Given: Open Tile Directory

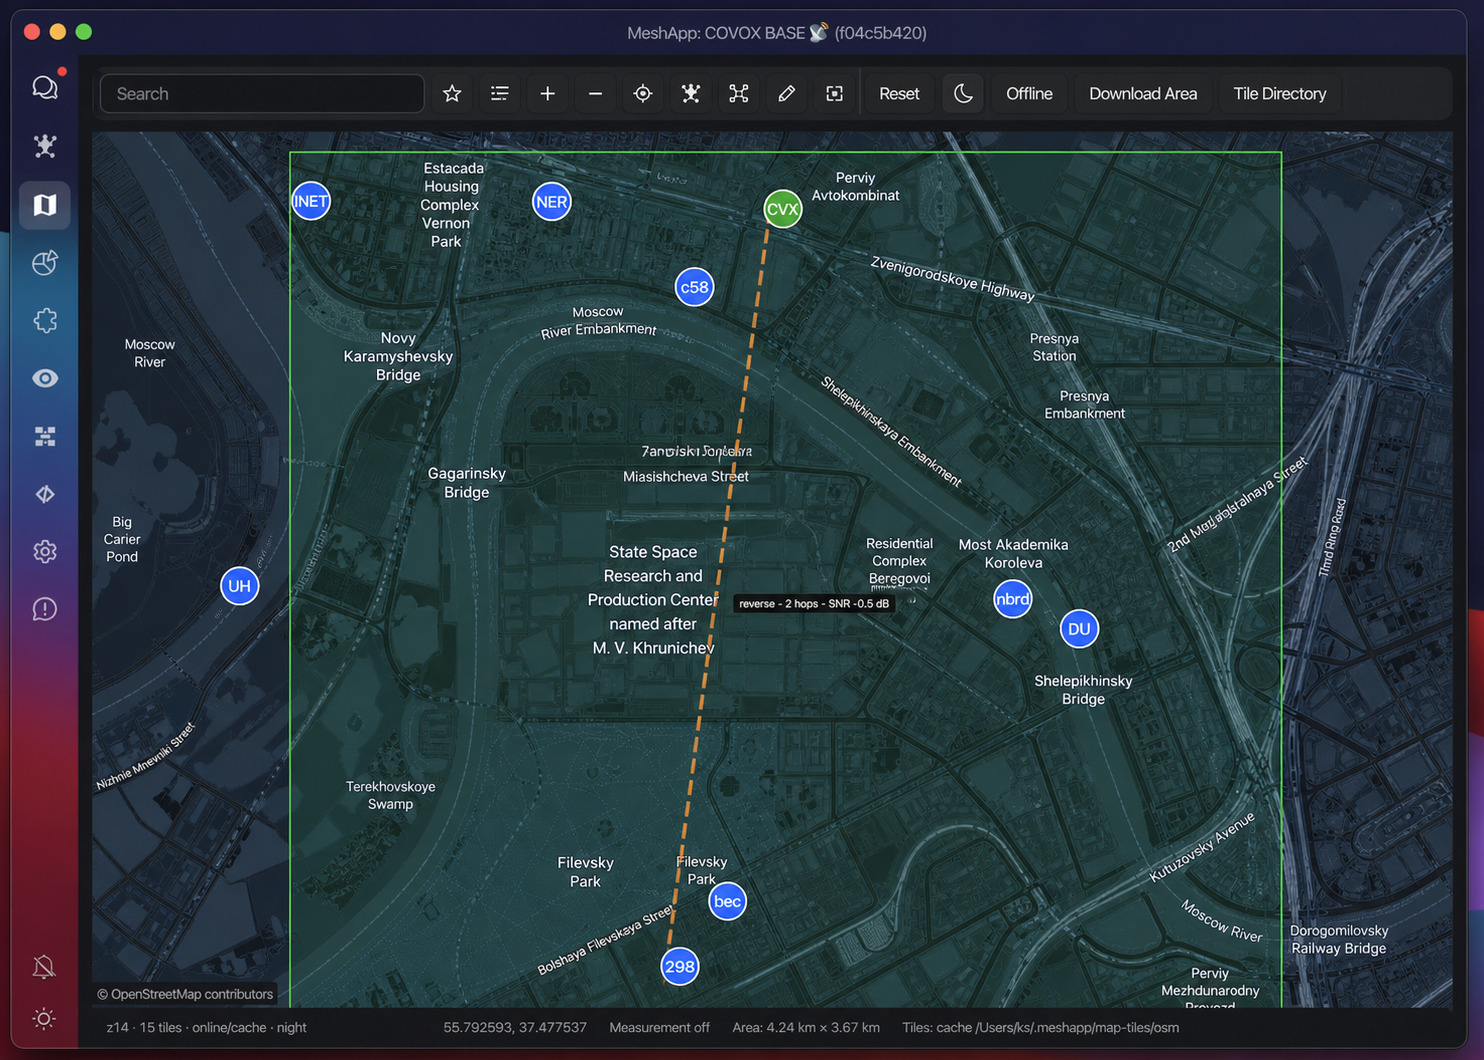Looking at the screenshot, I should tap(1280, 94).
